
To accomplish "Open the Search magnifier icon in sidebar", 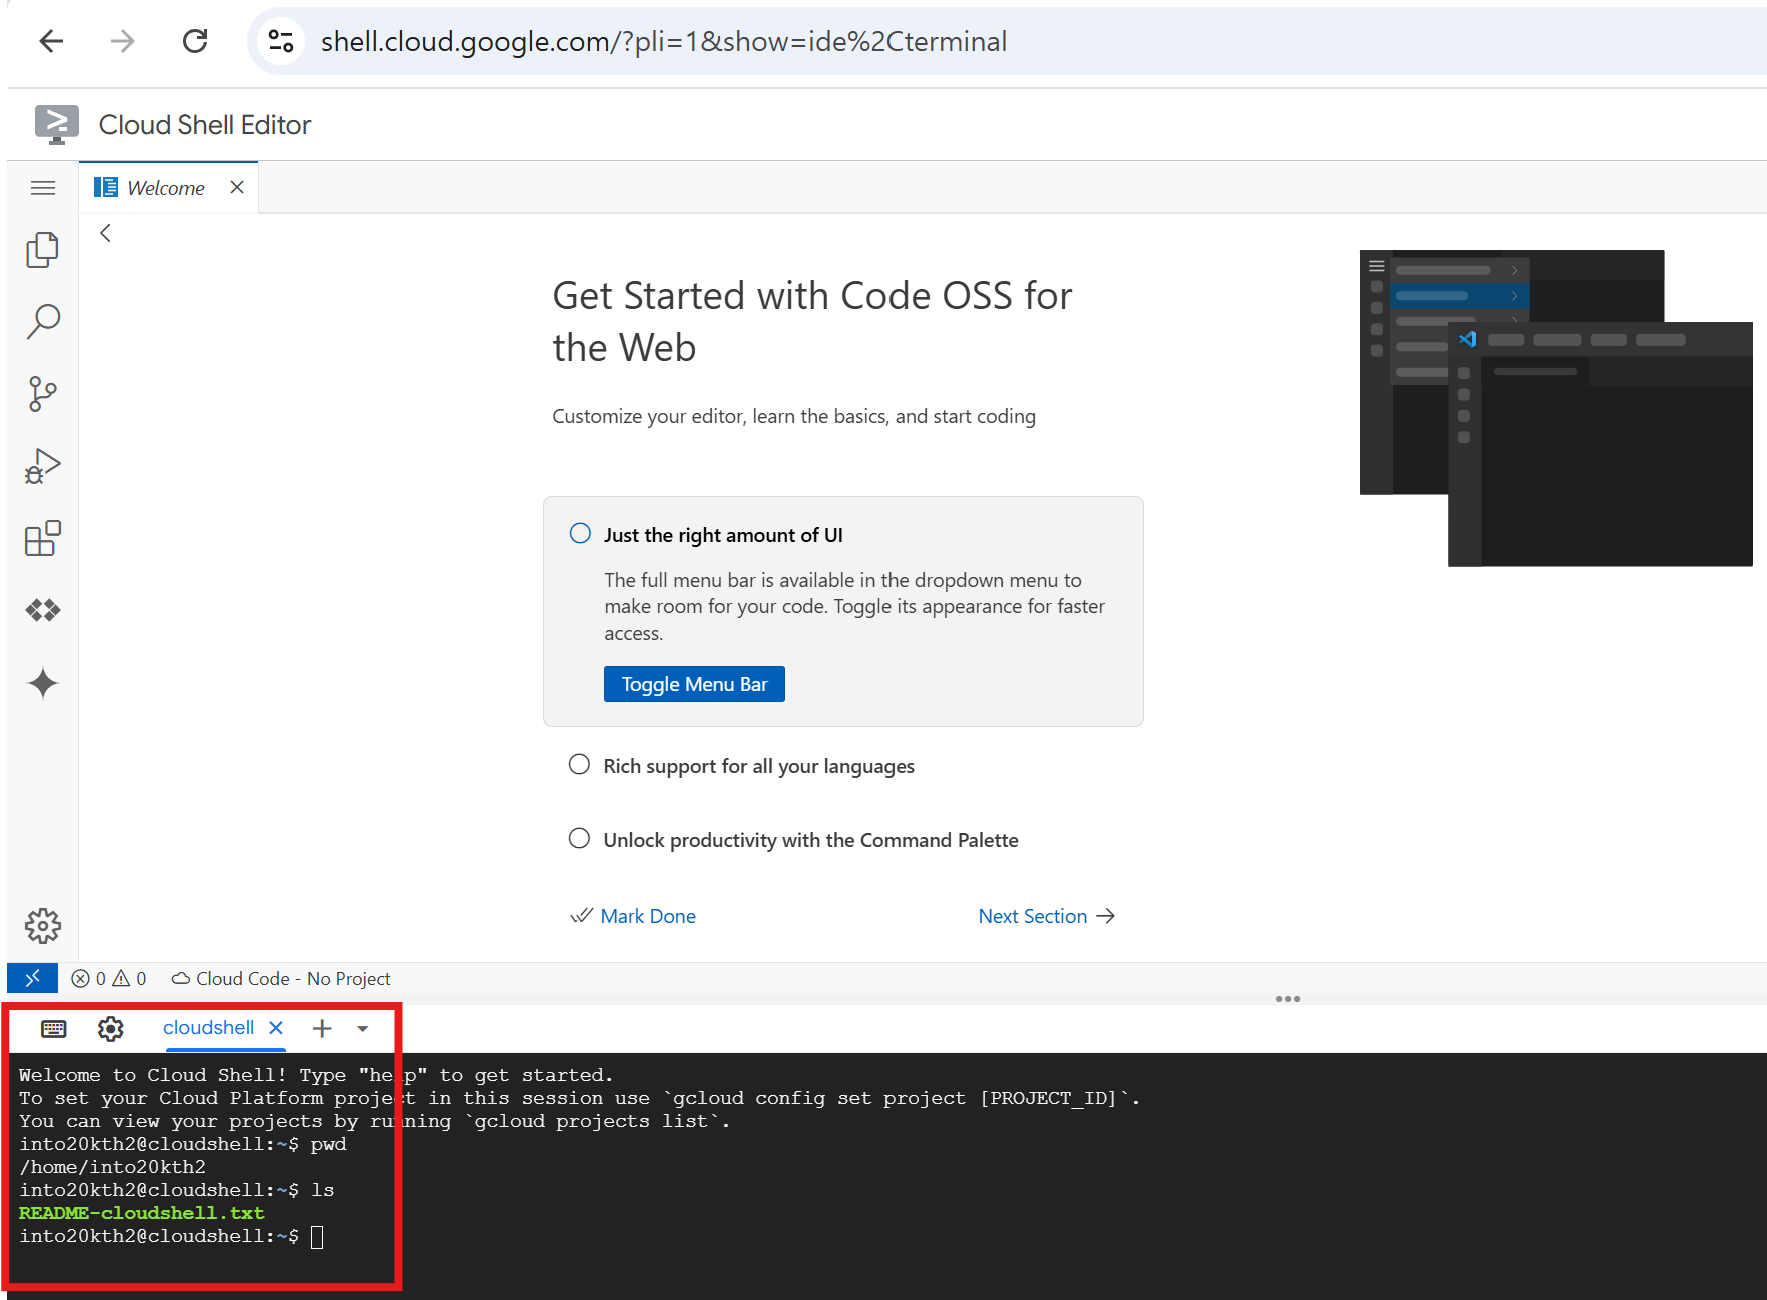I will 43,322.
